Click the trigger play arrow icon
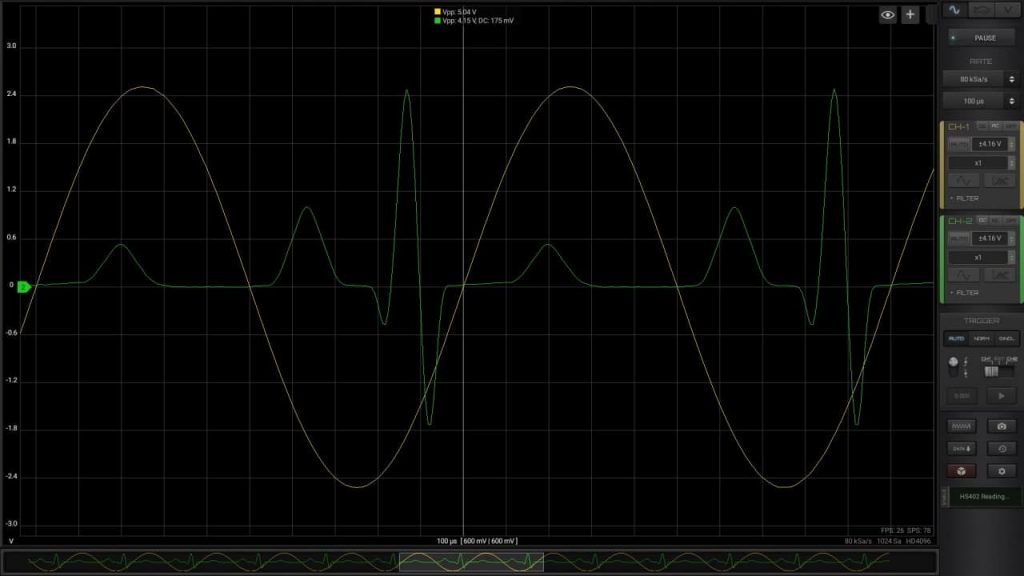This screenshot has height=576, width=1024. pyautogui.click(x=1001, y=396)
